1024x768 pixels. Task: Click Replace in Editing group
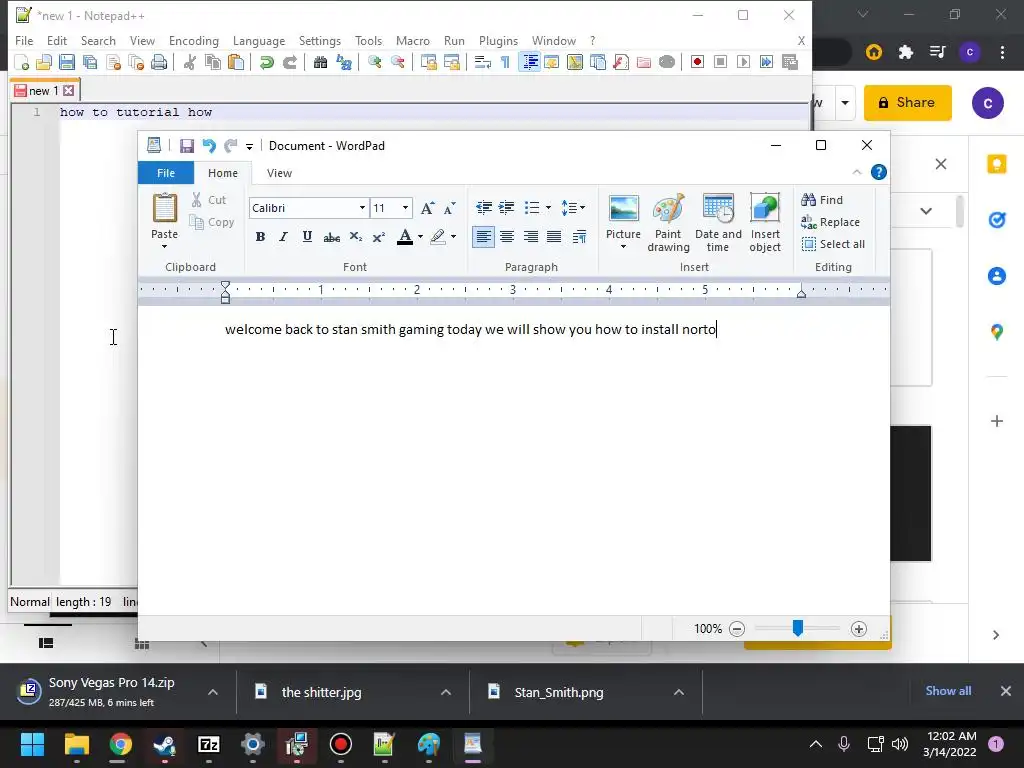(831, 222)
